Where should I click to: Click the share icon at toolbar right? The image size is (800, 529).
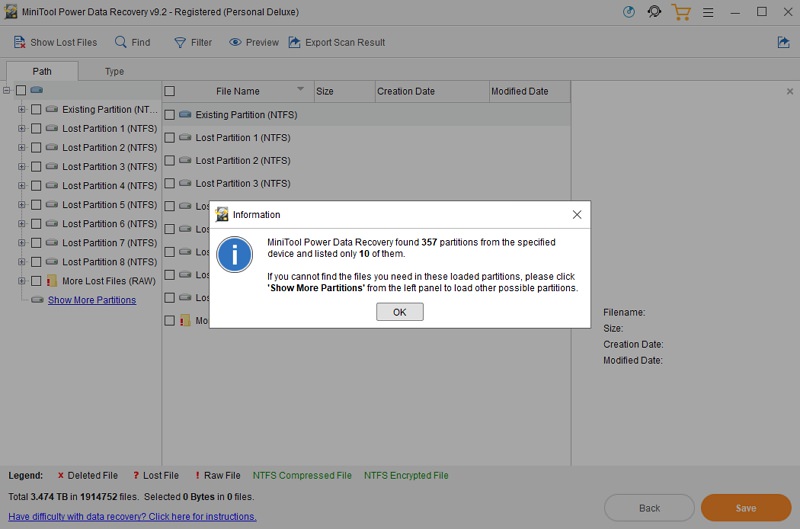pos(783,42)
